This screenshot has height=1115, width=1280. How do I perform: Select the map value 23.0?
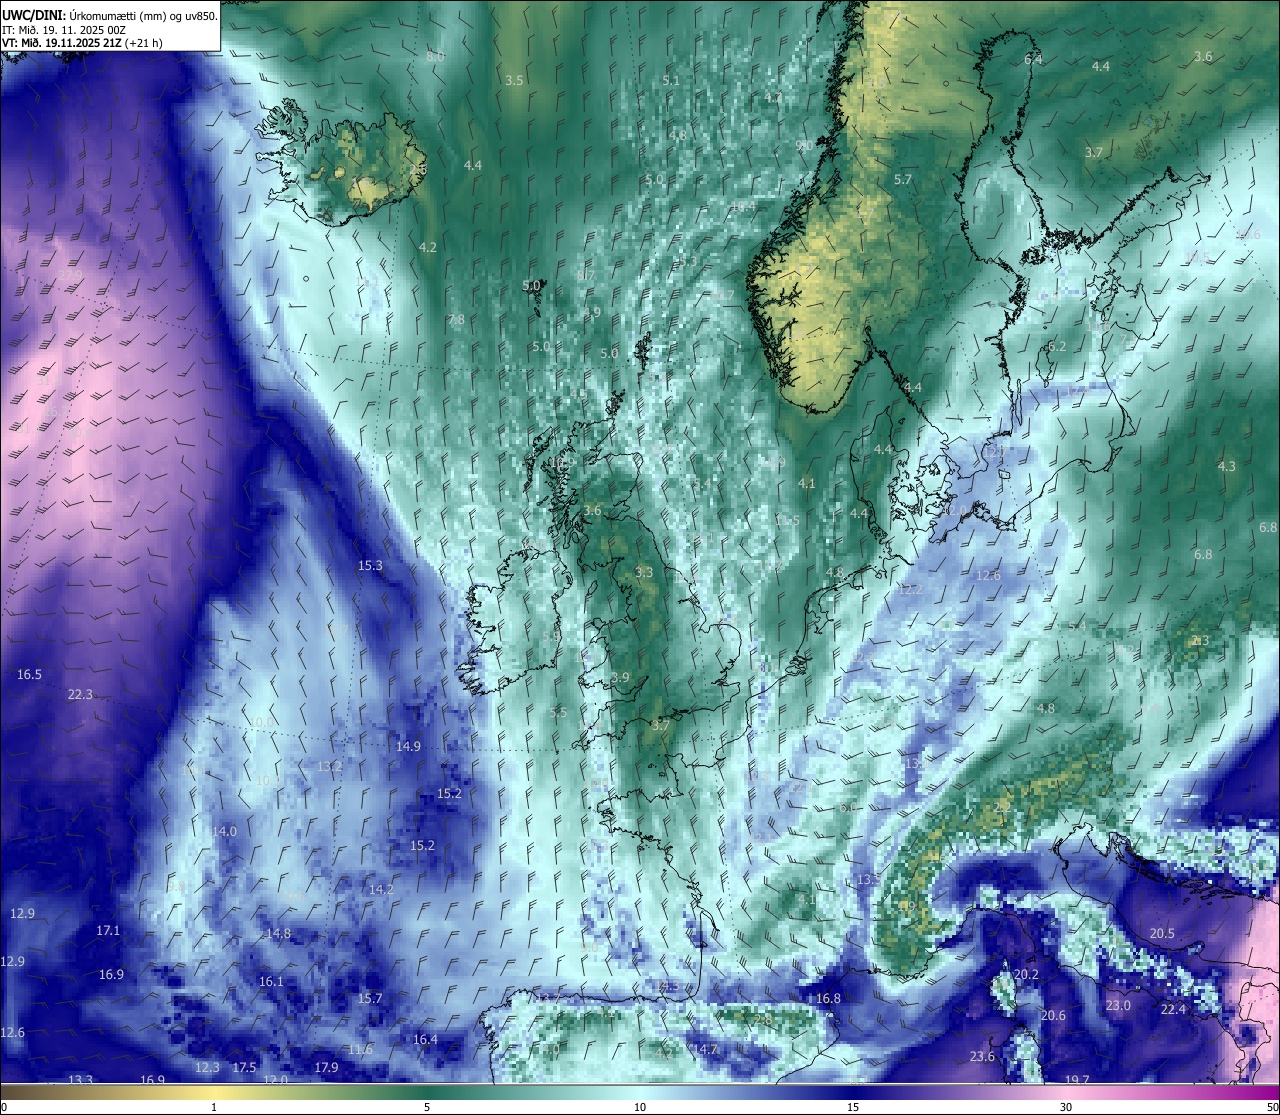pos(1118,1005)
